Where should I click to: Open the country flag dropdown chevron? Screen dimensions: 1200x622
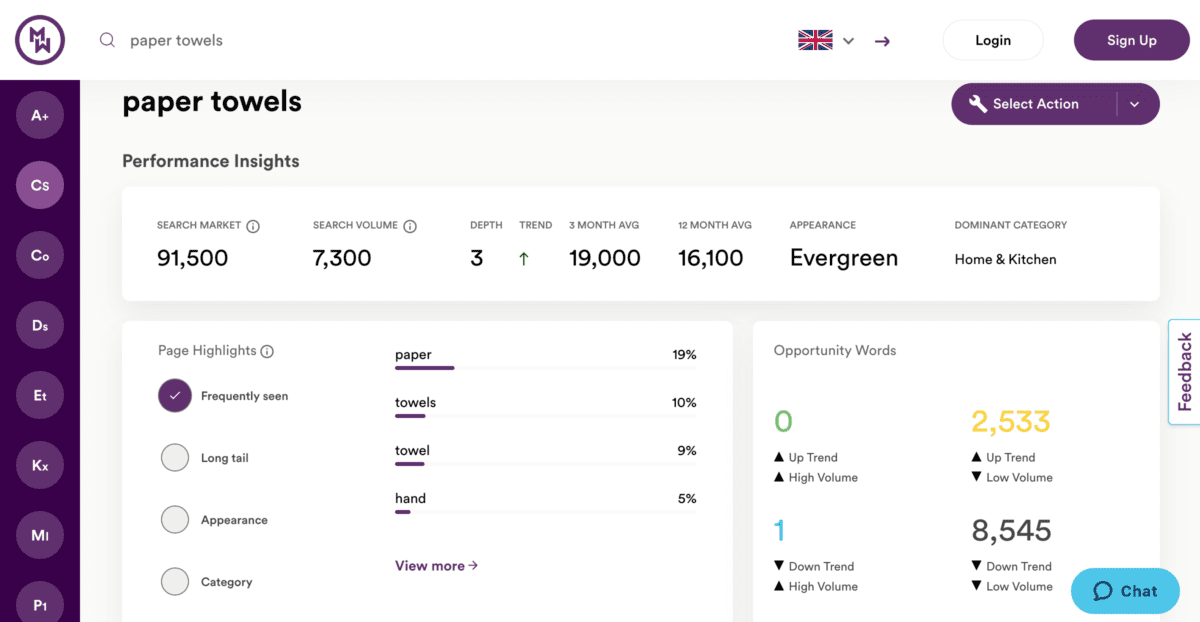848,41
